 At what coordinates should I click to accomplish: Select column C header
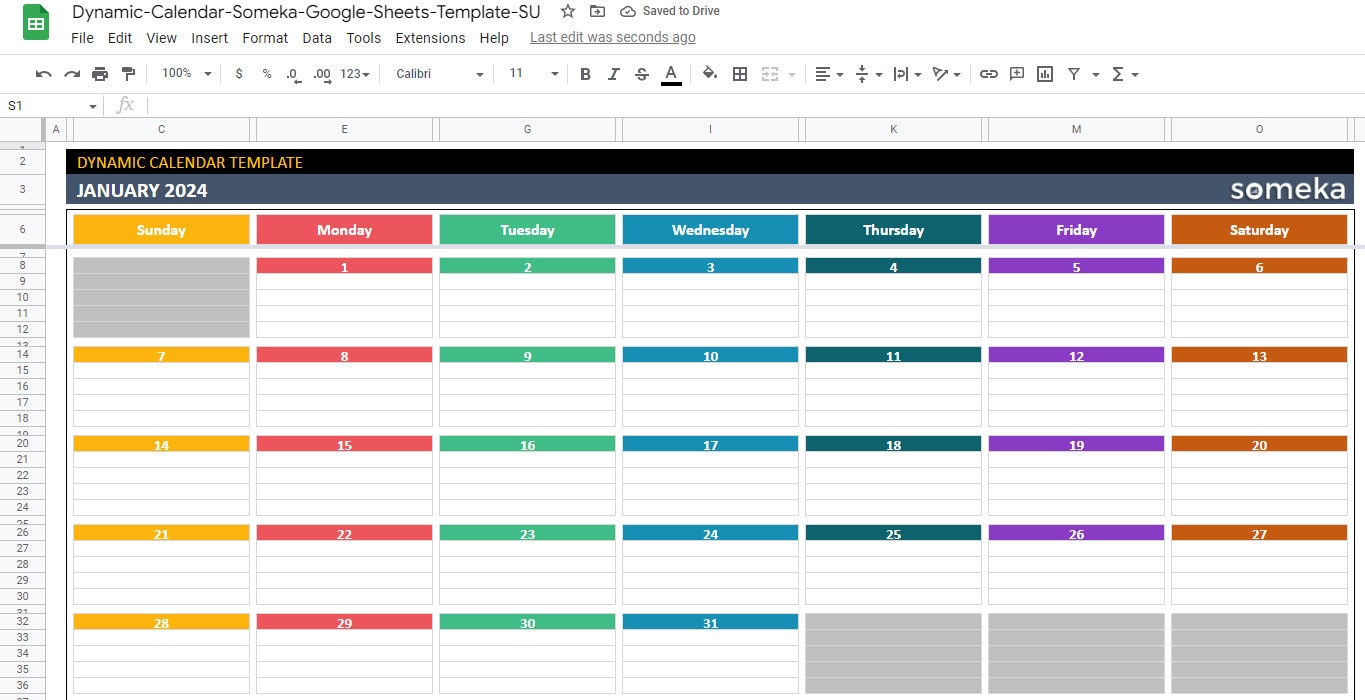tap(162, 129)
